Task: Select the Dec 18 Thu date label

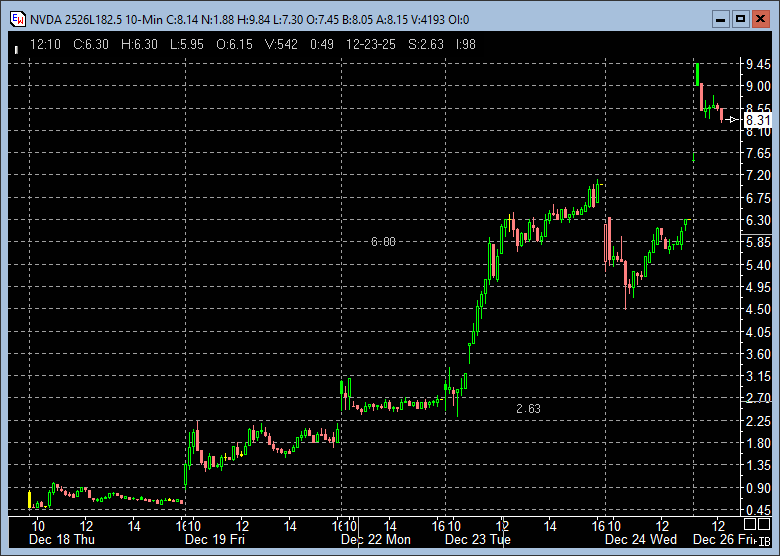Action: click(62, 539)
